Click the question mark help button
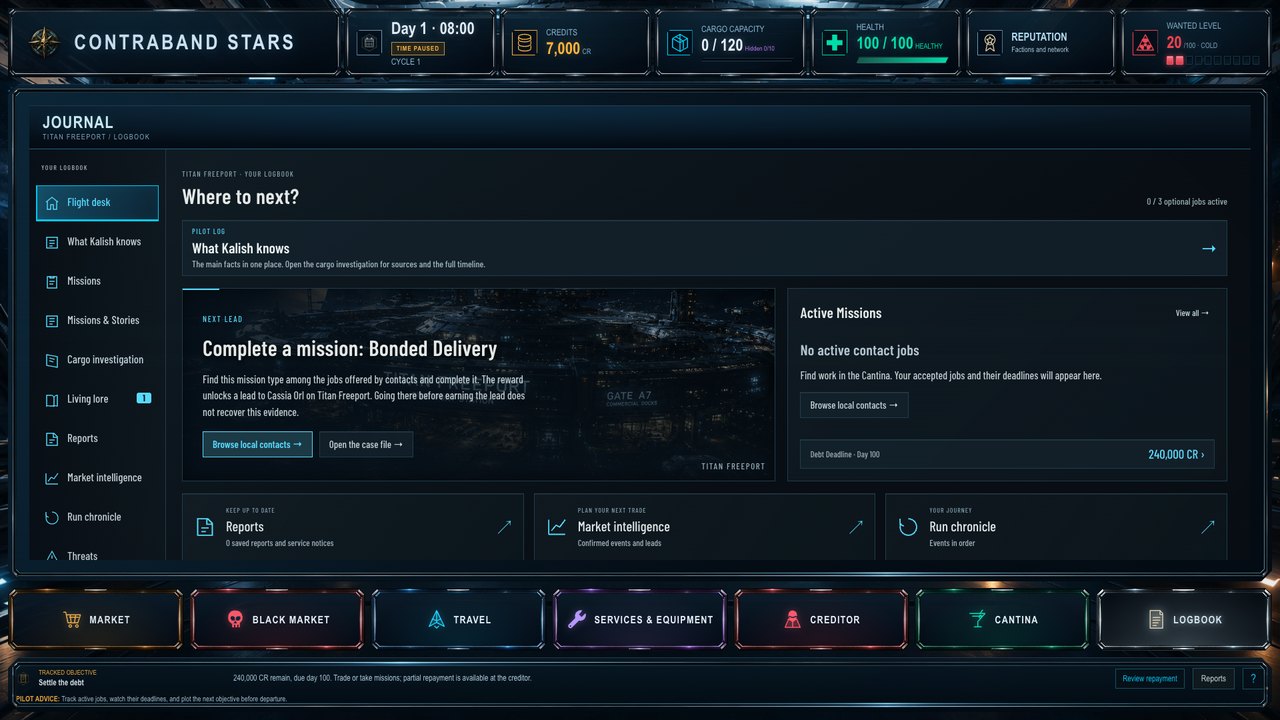The height and width of the screenshot is (720, 1280). coord(1254,678)
